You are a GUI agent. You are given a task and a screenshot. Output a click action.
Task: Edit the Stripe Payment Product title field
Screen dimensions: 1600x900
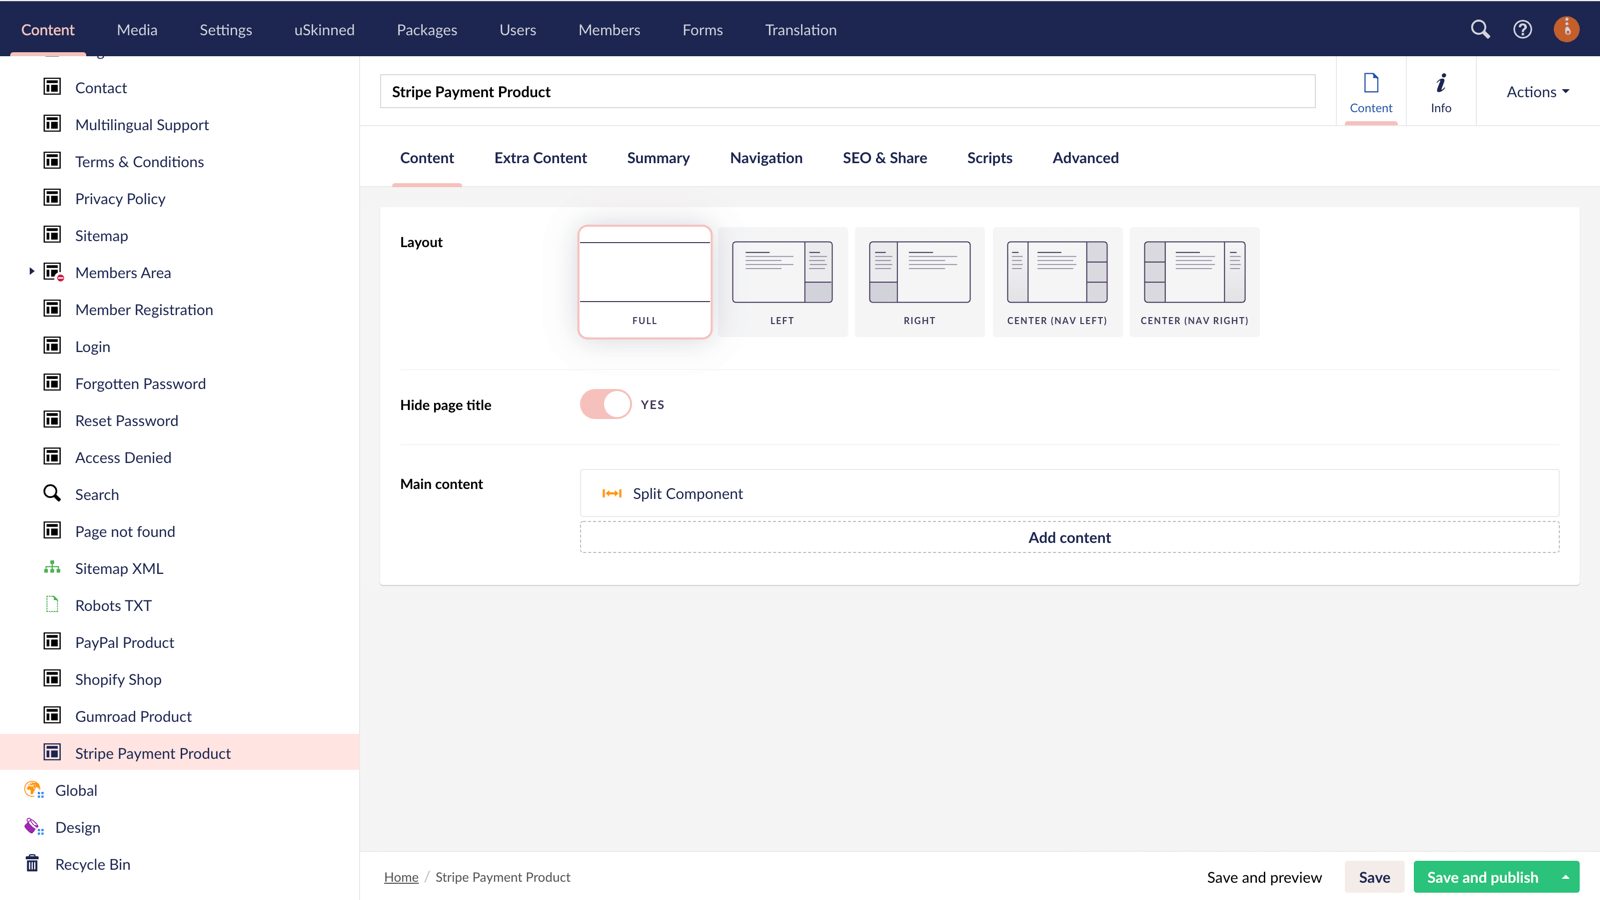tap(847, 91)
